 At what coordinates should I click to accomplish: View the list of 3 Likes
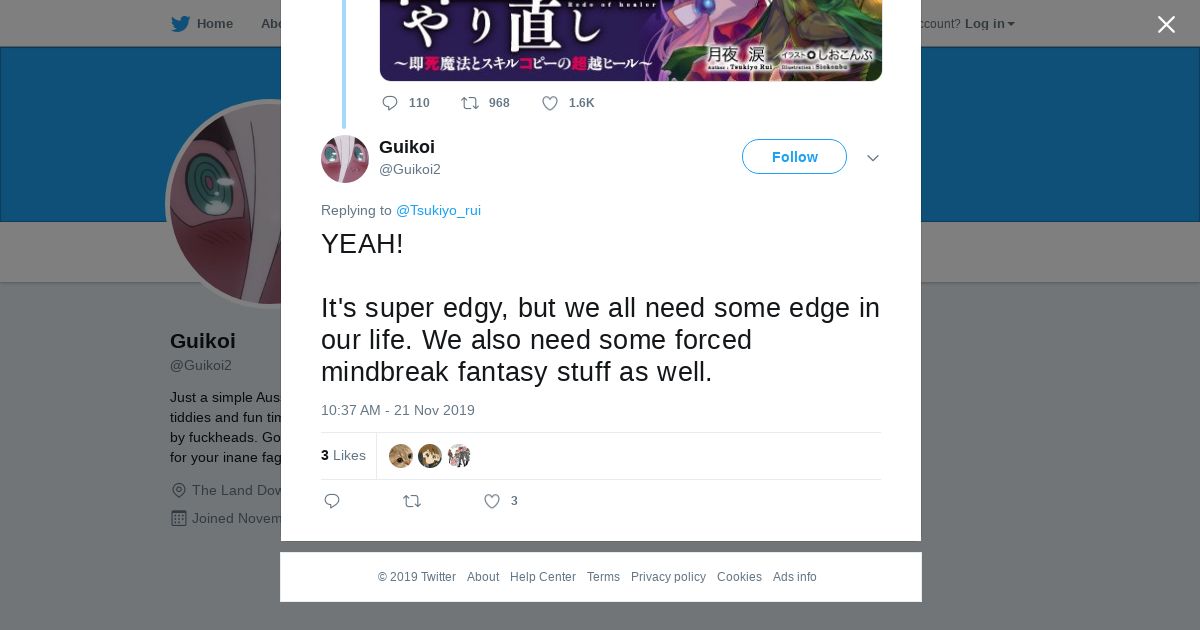click(343, 455)
